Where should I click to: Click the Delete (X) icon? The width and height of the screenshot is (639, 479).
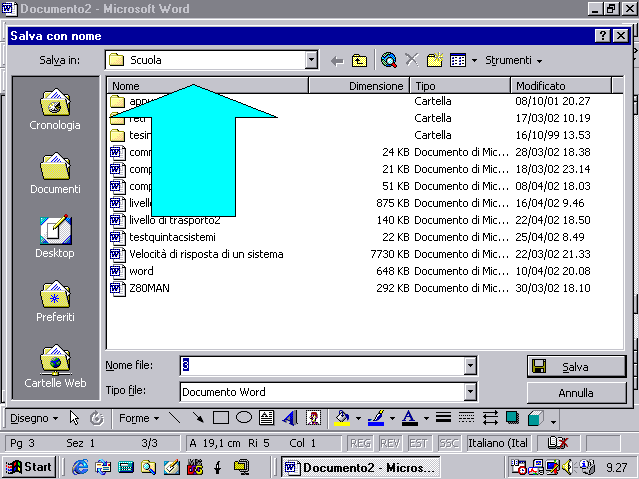point(412,60)
